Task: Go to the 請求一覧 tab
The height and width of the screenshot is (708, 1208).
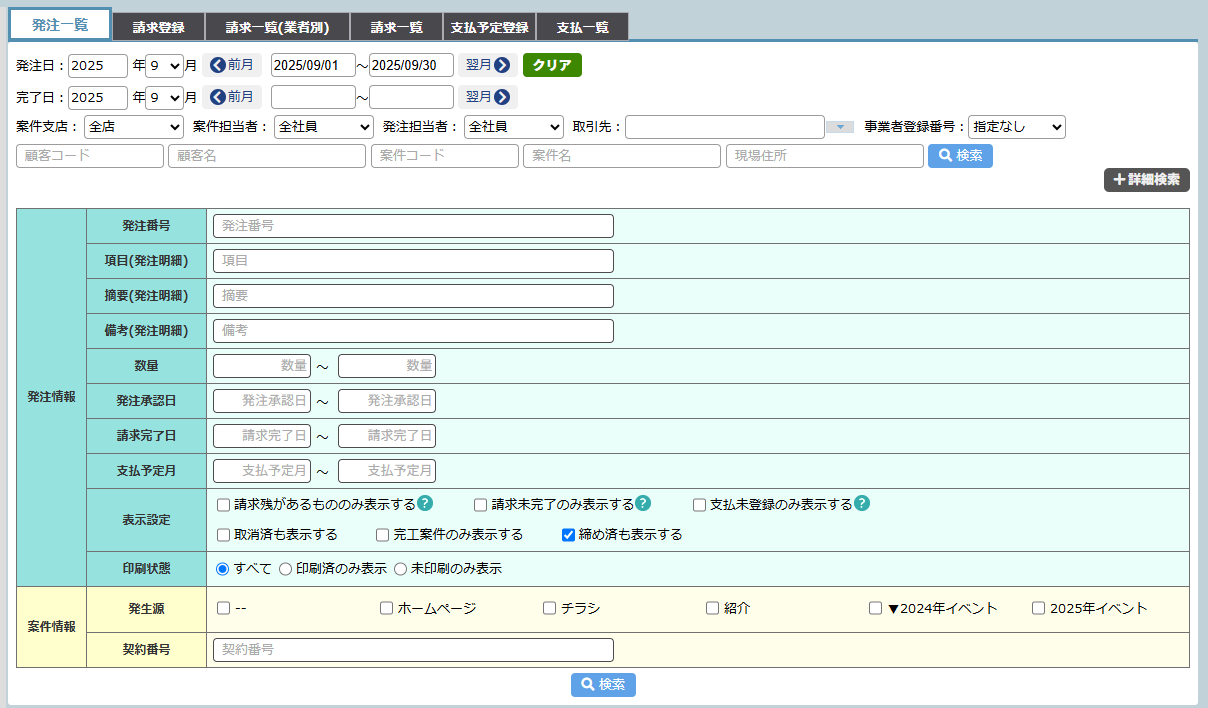Action: pos(395,27)
